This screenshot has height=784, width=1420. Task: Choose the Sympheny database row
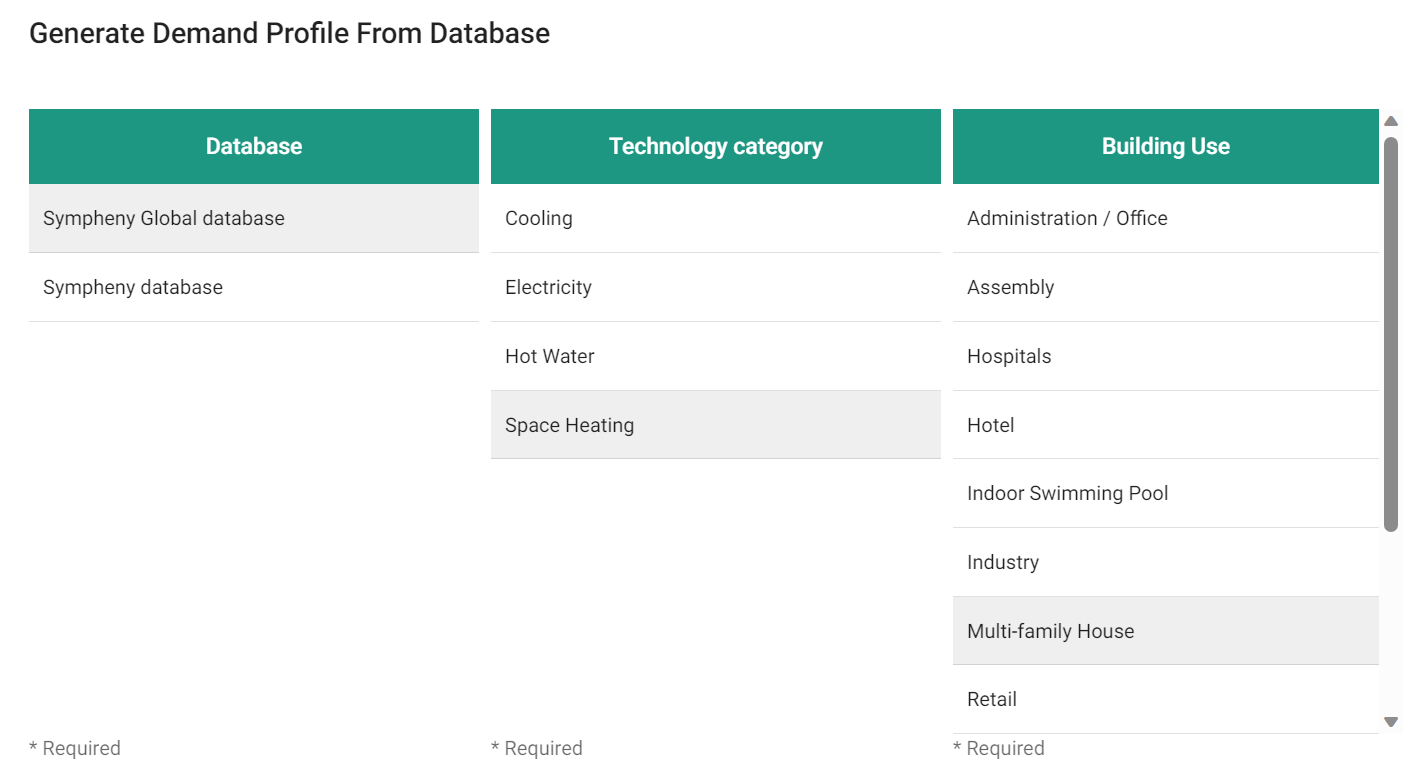click(x=253, y=287)
